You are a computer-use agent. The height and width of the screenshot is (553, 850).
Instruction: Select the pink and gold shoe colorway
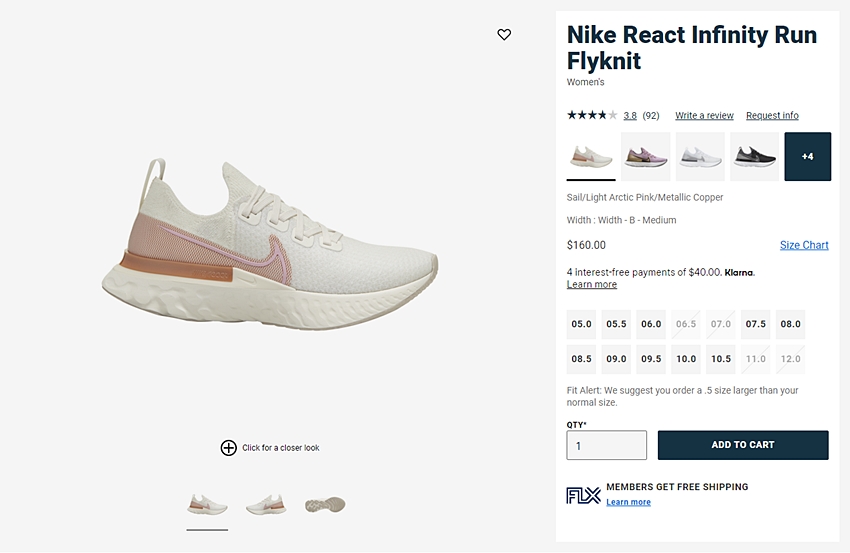pos(646,157)
